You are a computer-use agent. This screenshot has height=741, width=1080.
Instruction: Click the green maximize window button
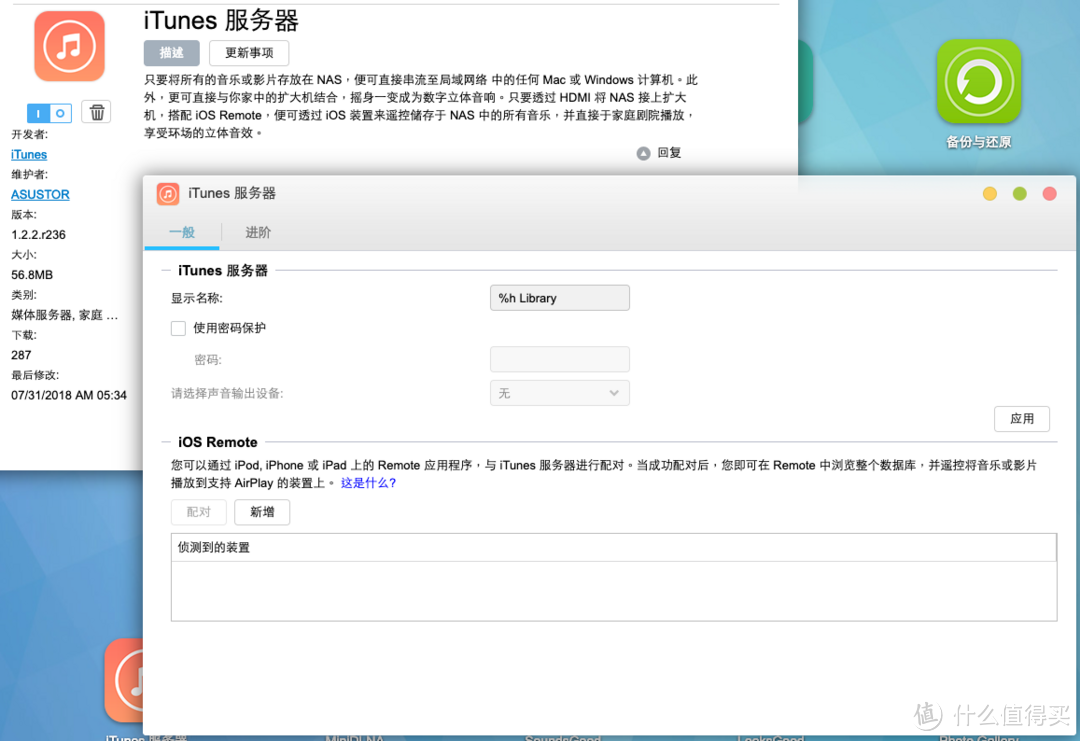point(1019,194)
